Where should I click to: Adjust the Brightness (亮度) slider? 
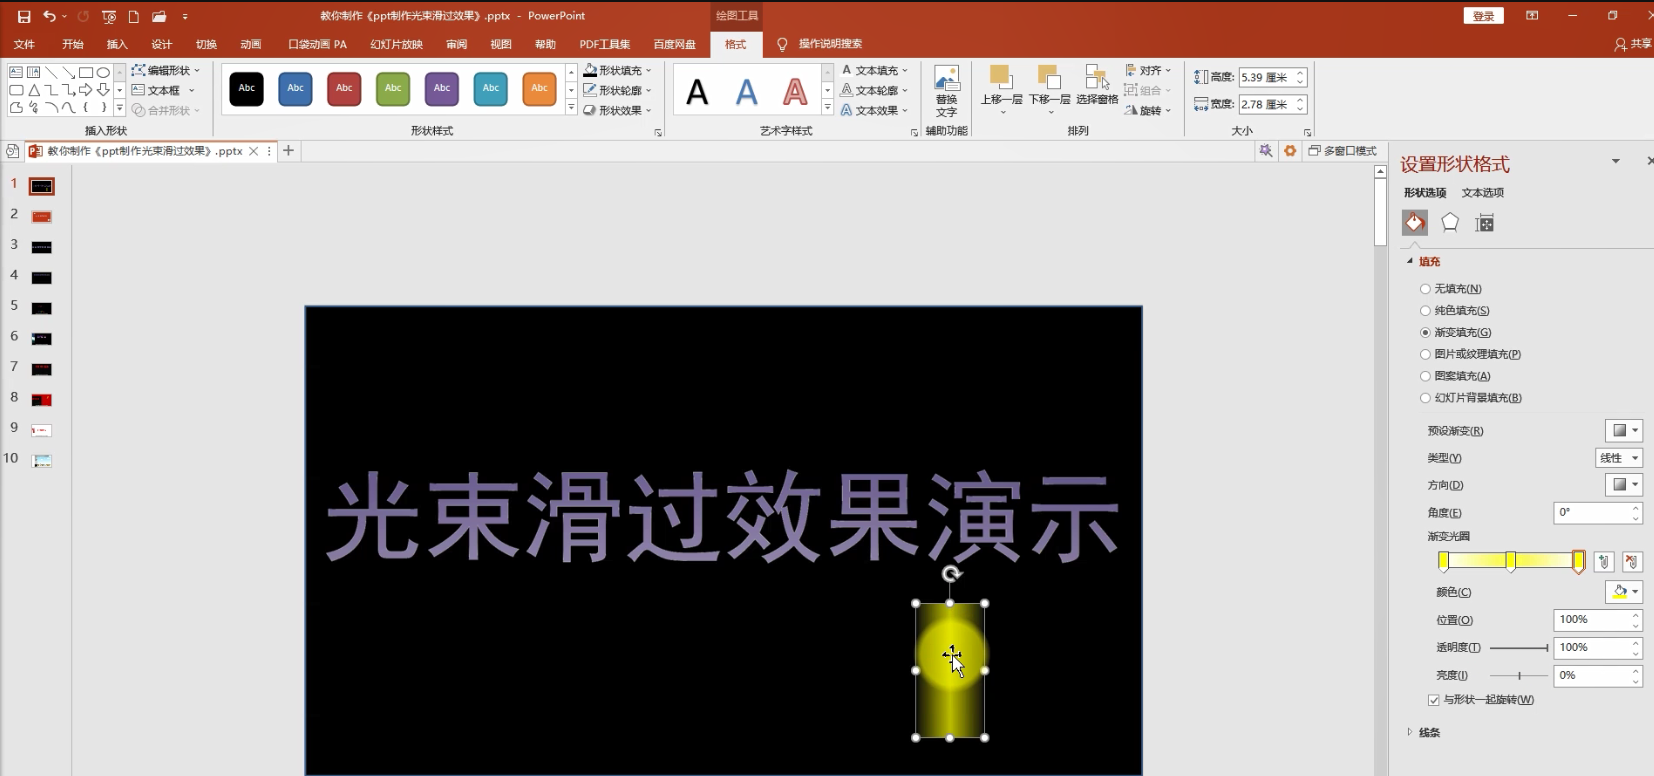click(x=1519, y=676)
